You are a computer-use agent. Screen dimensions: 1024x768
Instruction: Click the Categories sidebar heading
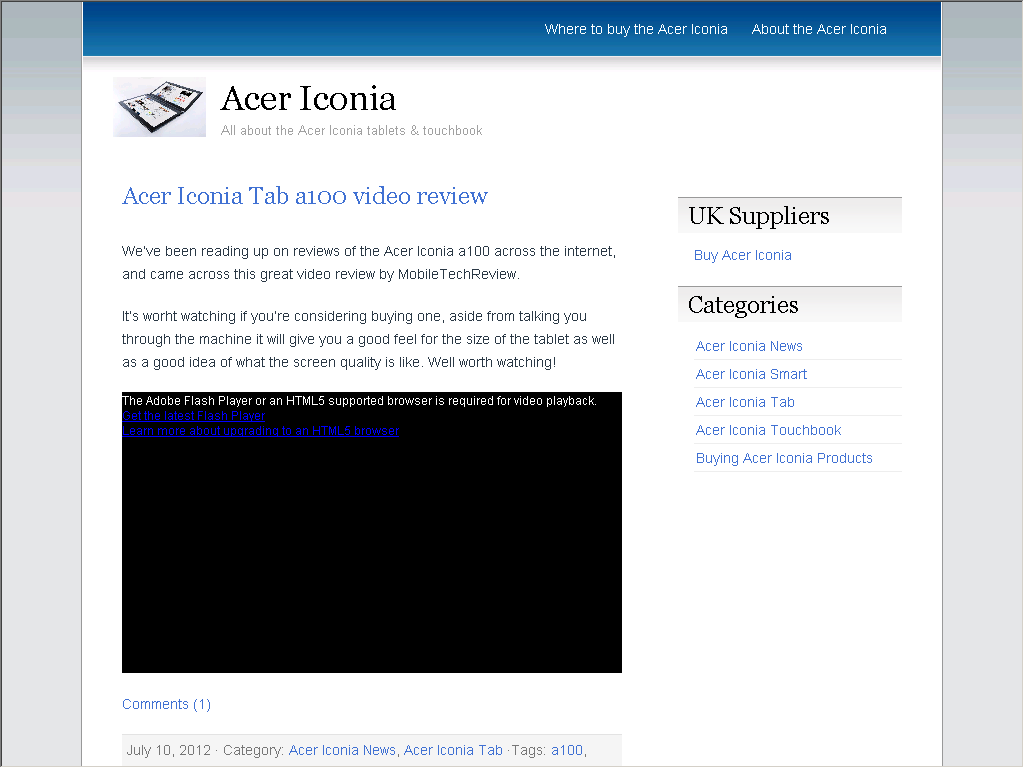coord(743,305)
